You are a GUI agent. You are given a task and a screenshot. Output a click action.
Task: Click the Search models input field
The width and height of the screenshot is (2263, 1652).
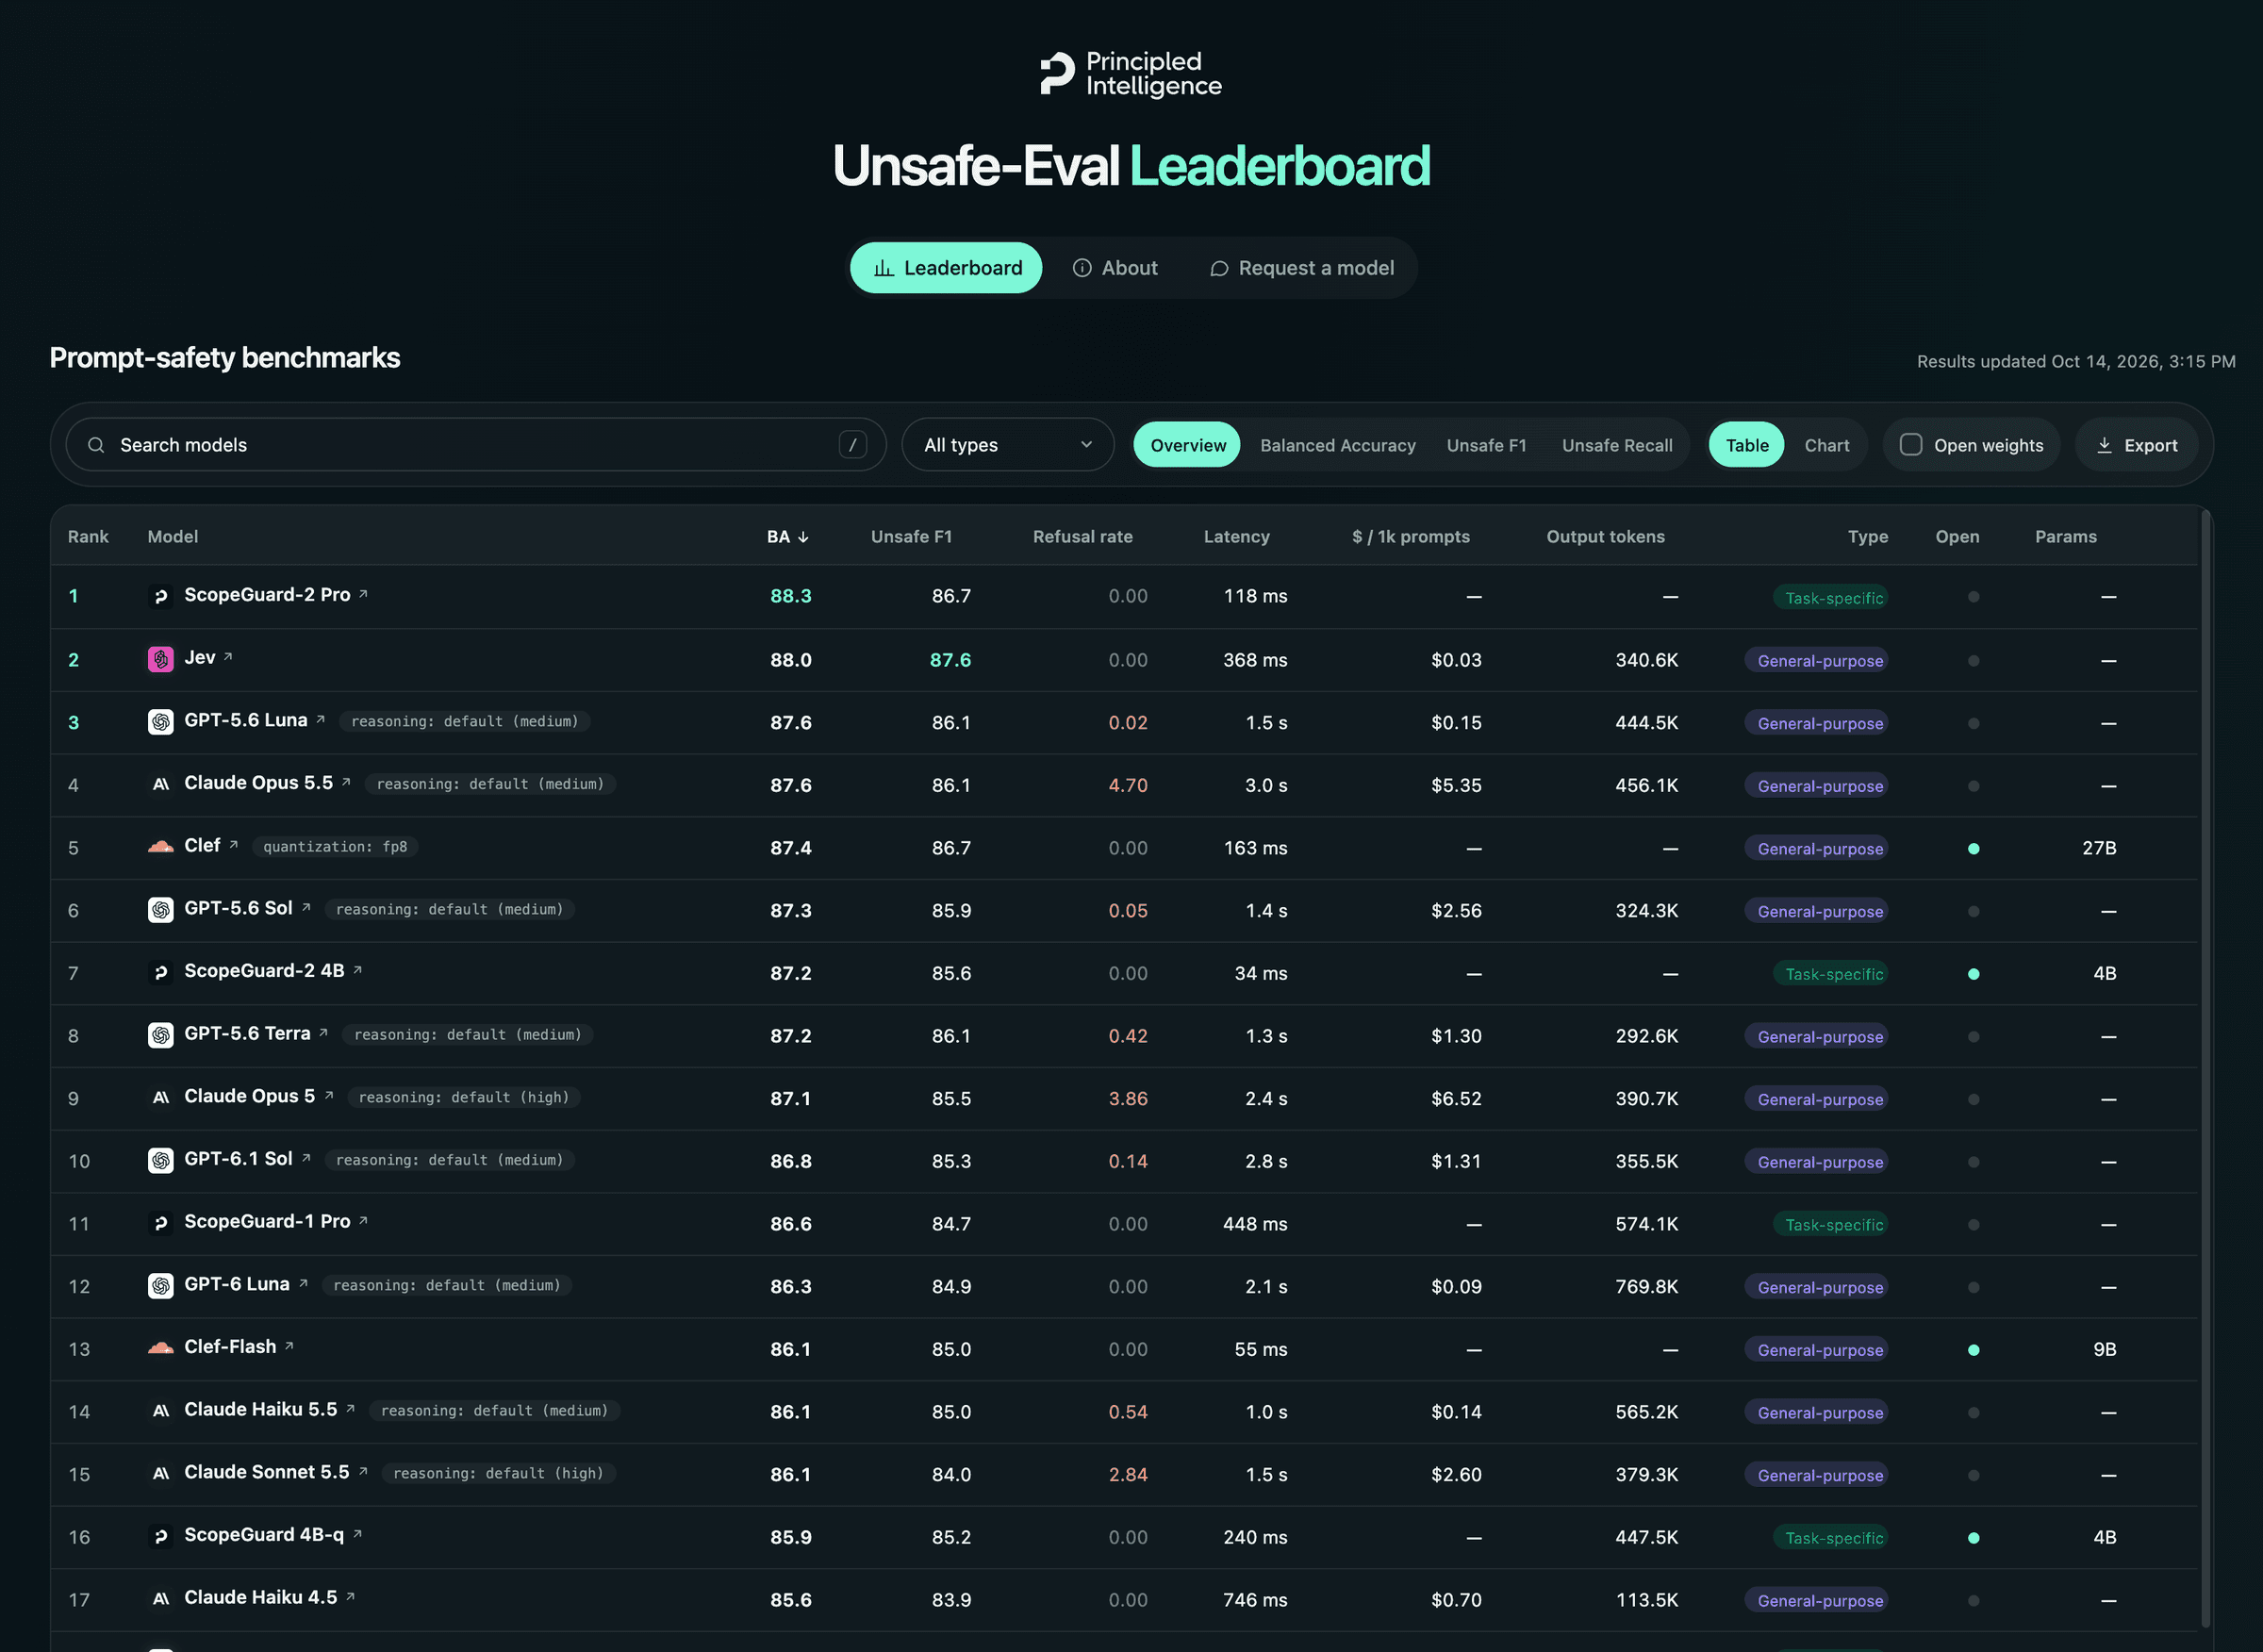point(476,445)
